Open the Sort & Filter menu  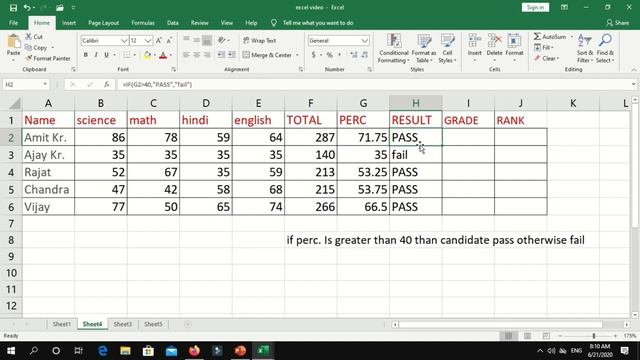click(x=585, y=49)
